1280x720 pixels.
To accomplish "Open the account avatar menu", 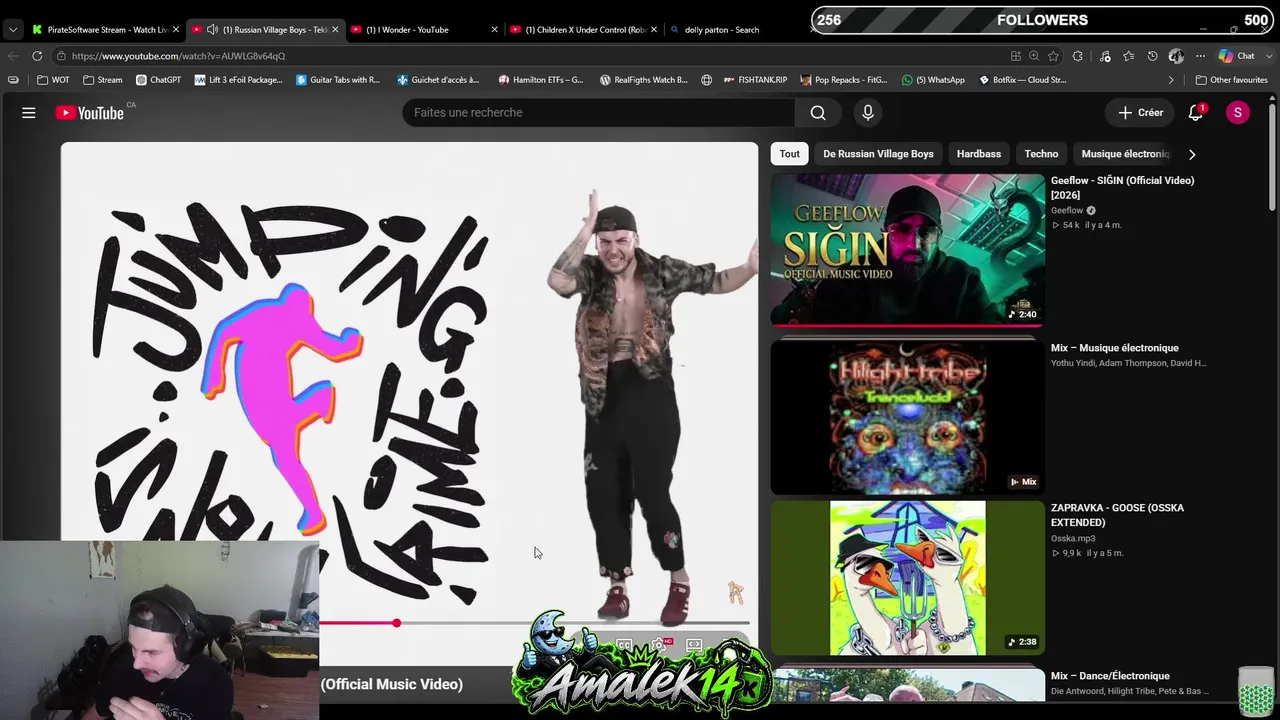I will pyautogui.click(x=1238, y=113).
